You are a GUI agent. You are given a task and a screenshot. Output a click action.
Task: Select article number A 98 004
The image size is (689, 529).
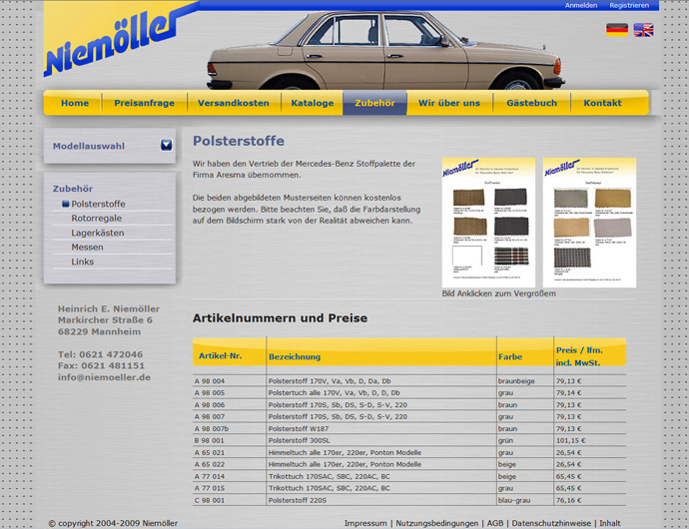[210, 381]
